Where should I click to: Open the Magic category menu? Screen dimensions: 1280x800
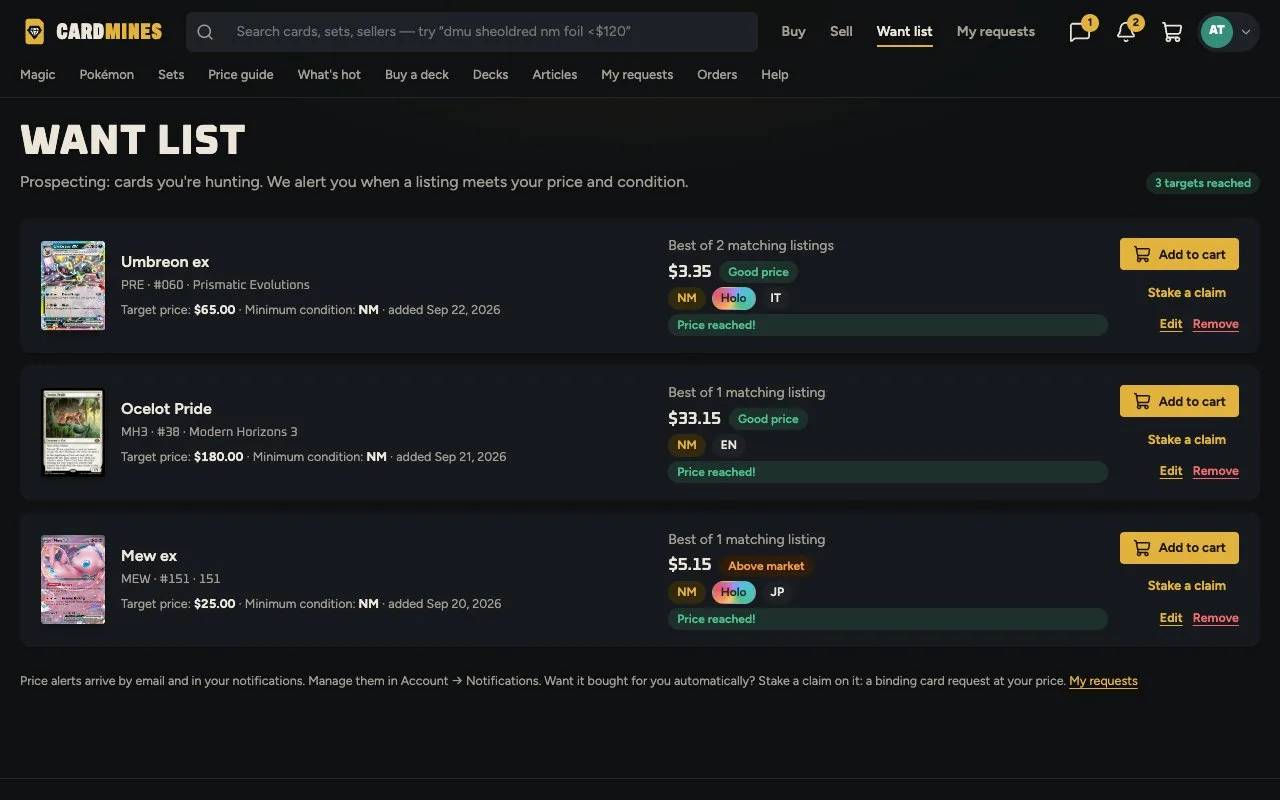pyautogui.click(x=38, y=75)
